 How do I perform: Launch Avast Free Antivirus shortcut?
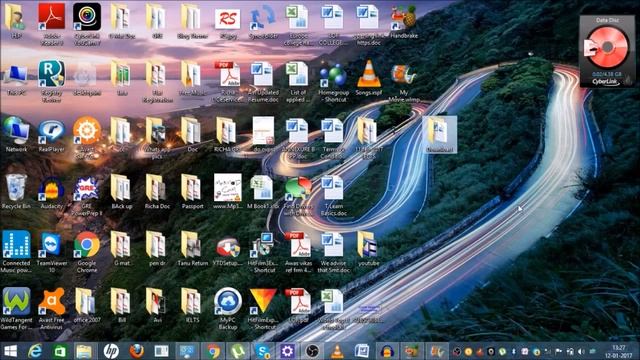[x=51, y=309]
